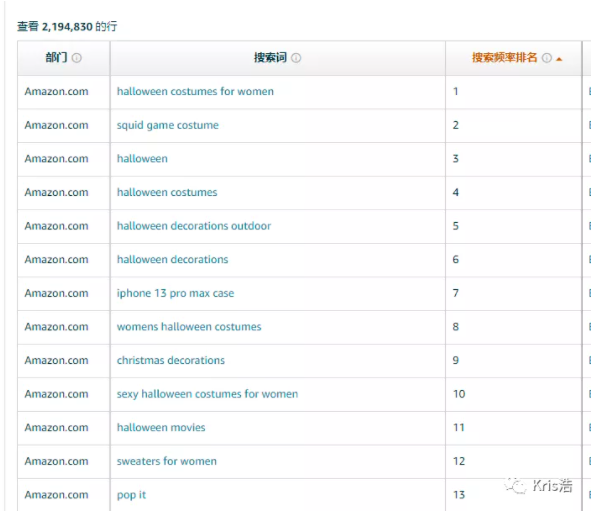Viewport: 598px width, 518px height.
Task: Click info icon next to 搜索频率排名 header
Action: pos(547,58)
